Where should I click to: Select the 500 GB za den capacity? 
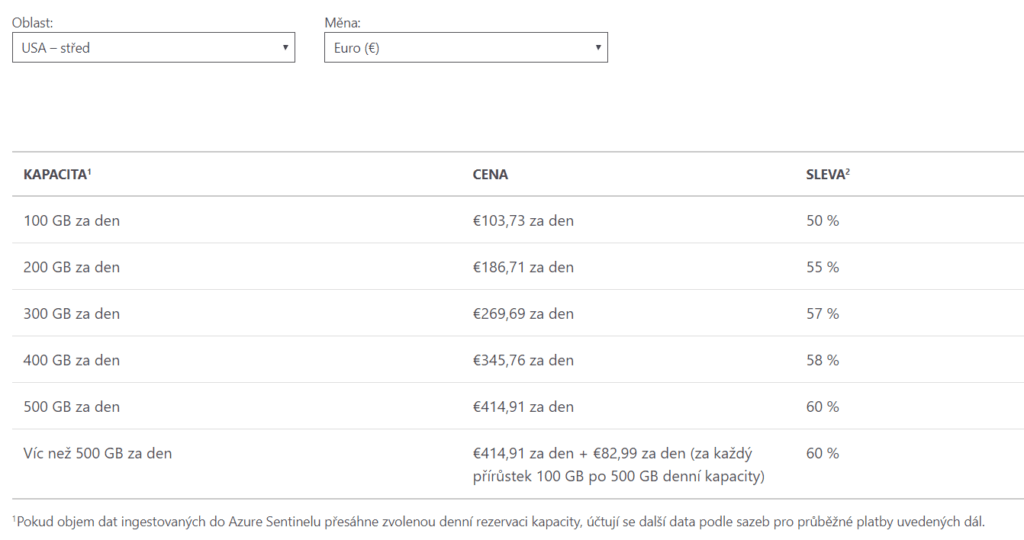point(71,406)
